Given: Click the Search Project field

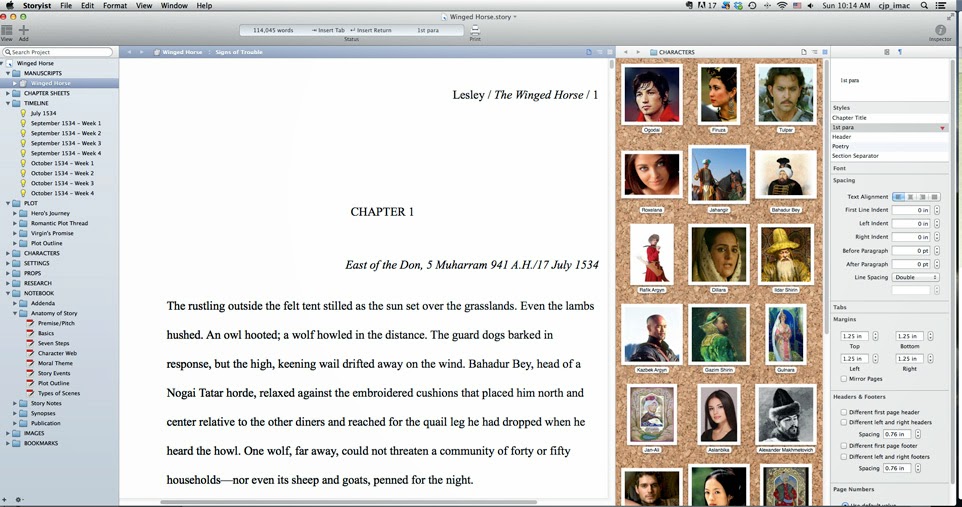Looking at the screenshot, I should pyautogui.click(x=58, y=52).
